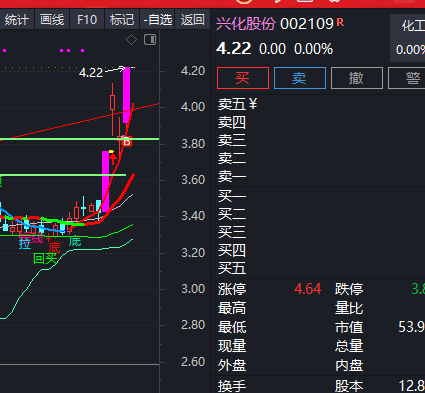Click the red R margin indicator

340,22
